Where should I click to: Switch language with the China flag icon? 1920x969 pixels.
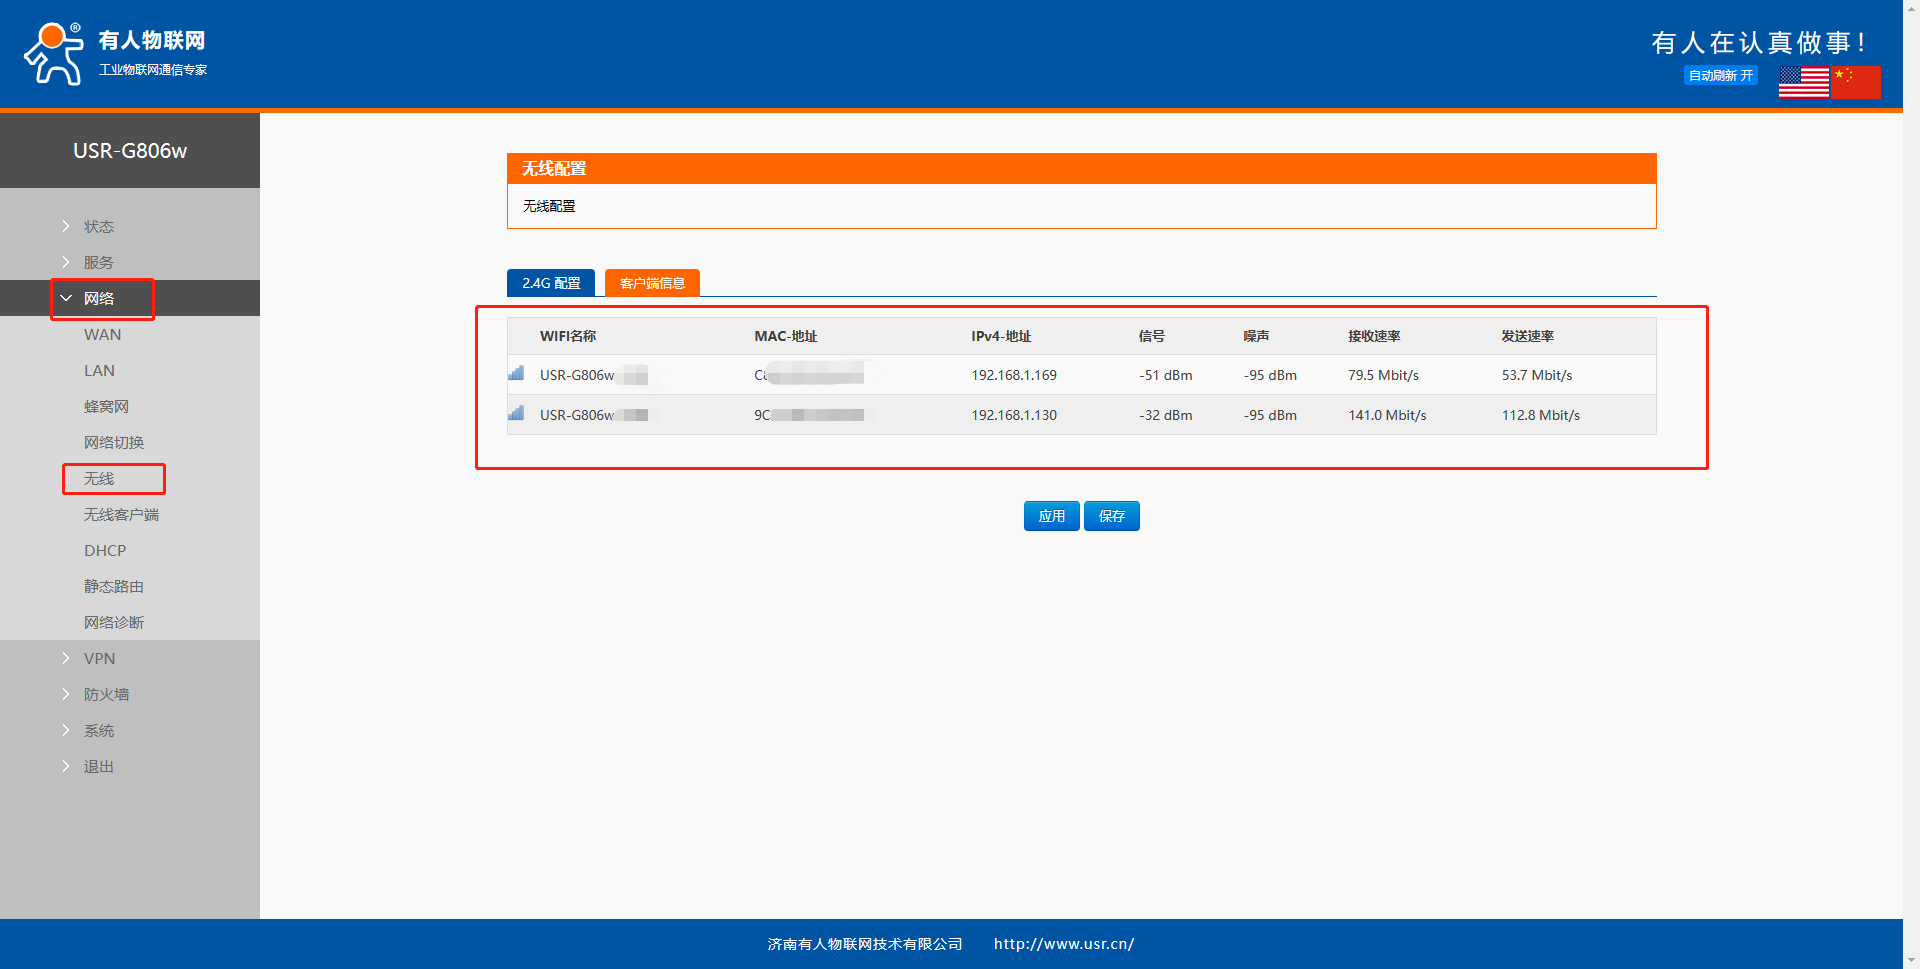(1855, 82)
